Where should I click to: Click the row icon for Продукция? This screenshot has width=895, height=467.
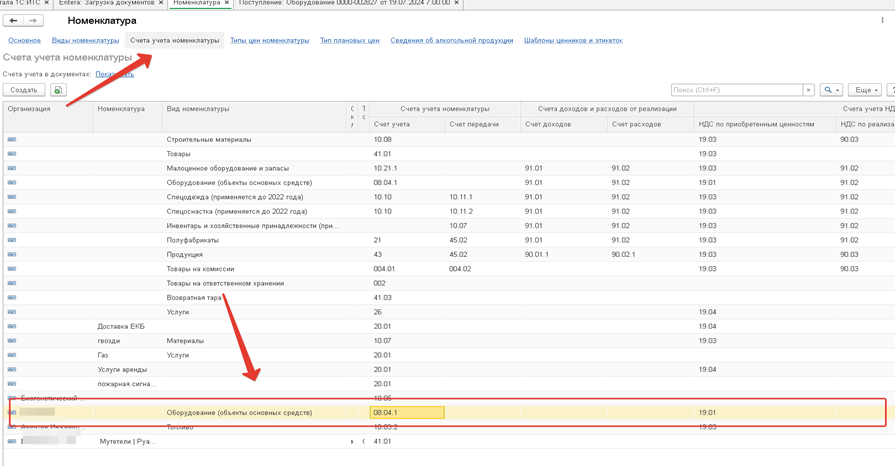[x=12, y=254]
